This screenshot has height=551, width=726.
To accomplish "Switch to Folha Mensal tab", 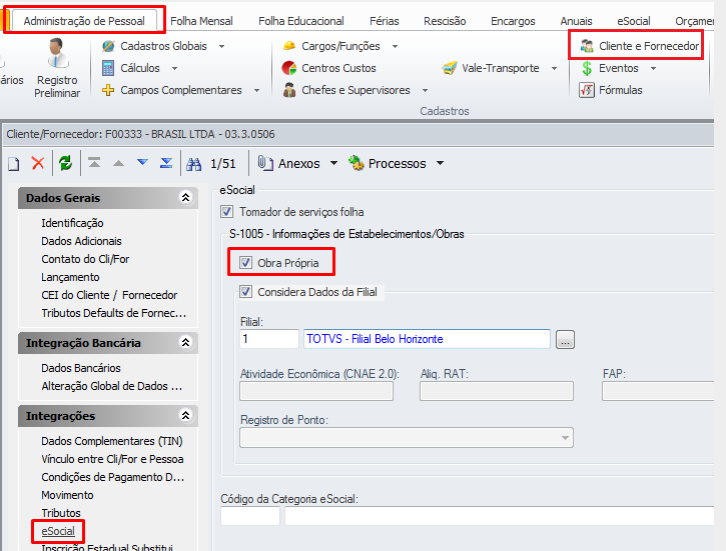I will tap(201, 21).
